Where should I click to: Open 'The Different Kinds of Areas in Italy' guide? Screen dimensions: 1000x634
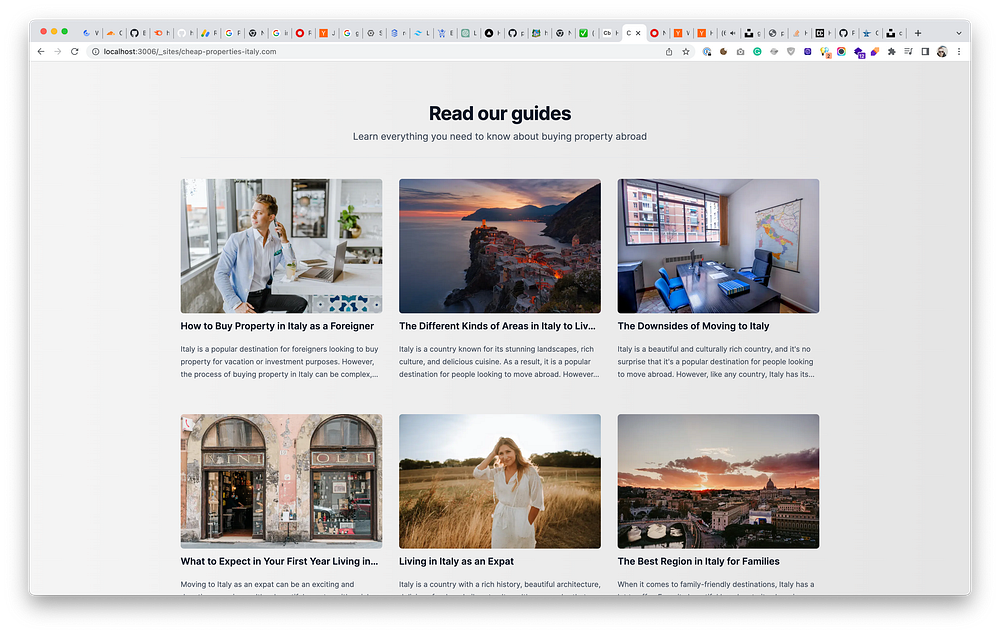tap(497, 326)
